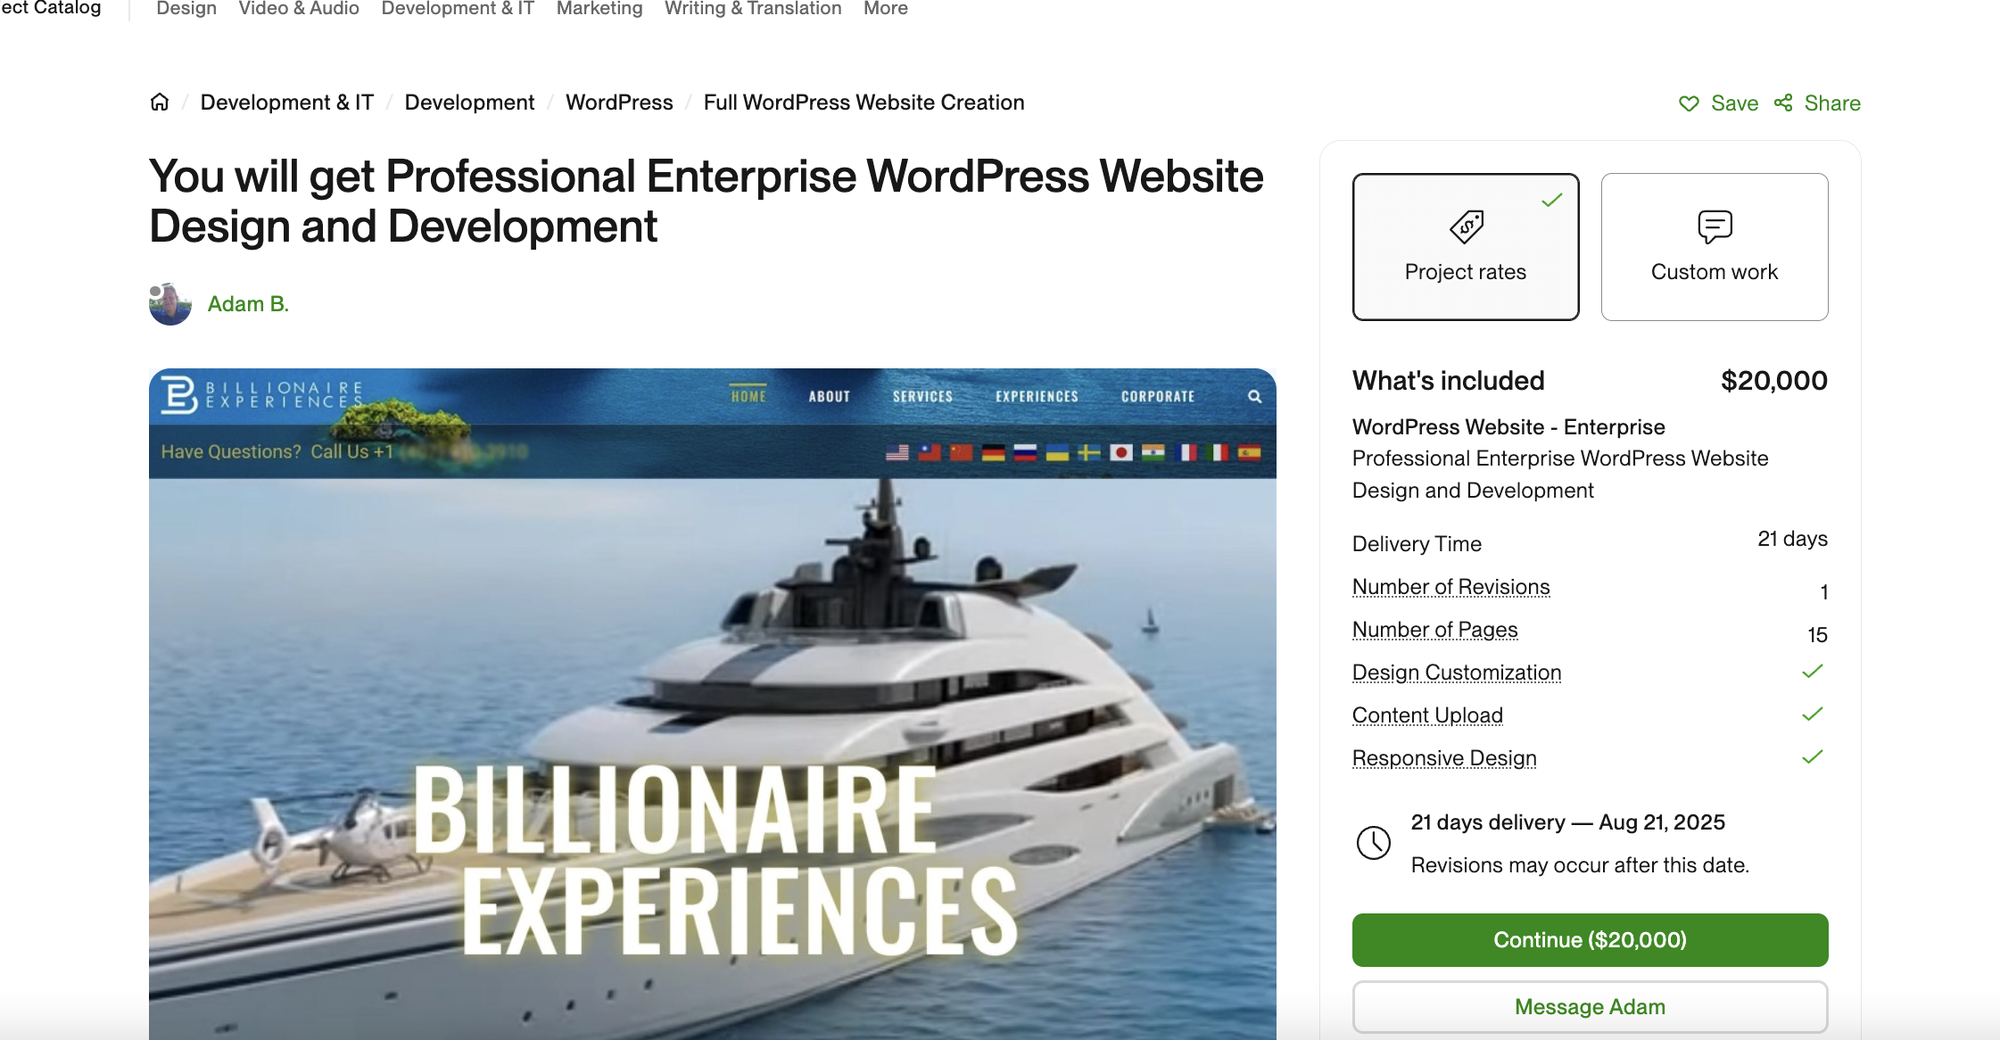2000x1040 pixels.
Task: Go to home via breadcrumb house icon
Action: point(160,102)
